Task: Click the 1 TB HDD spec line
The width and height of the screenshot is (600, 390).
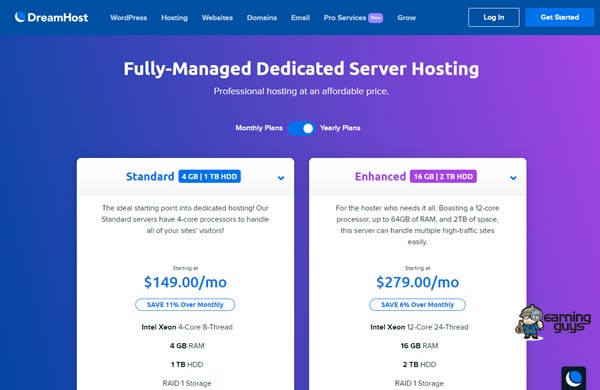Action: (x=187, y=364)
